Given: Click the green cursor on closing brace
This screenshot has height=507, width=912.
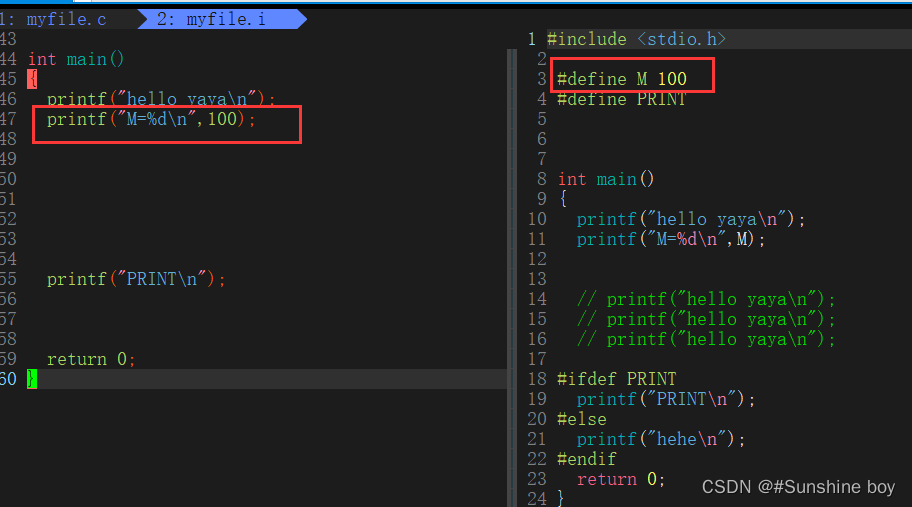Looking at the screenshot, I should 32,379.
